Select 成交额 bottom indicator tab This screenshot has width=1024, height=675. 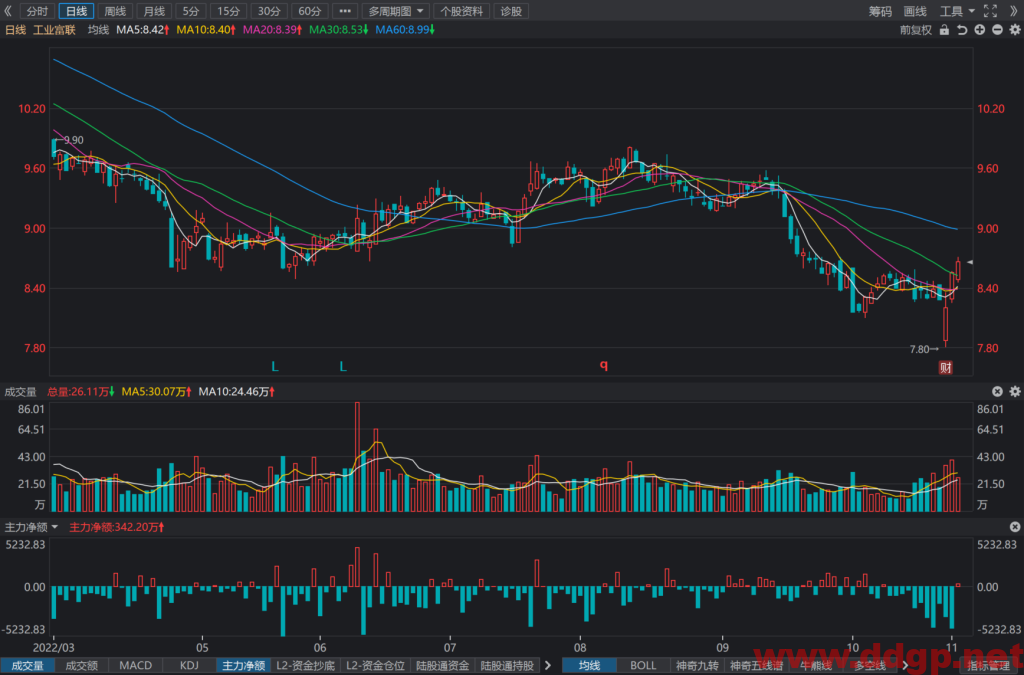point(82,665)
